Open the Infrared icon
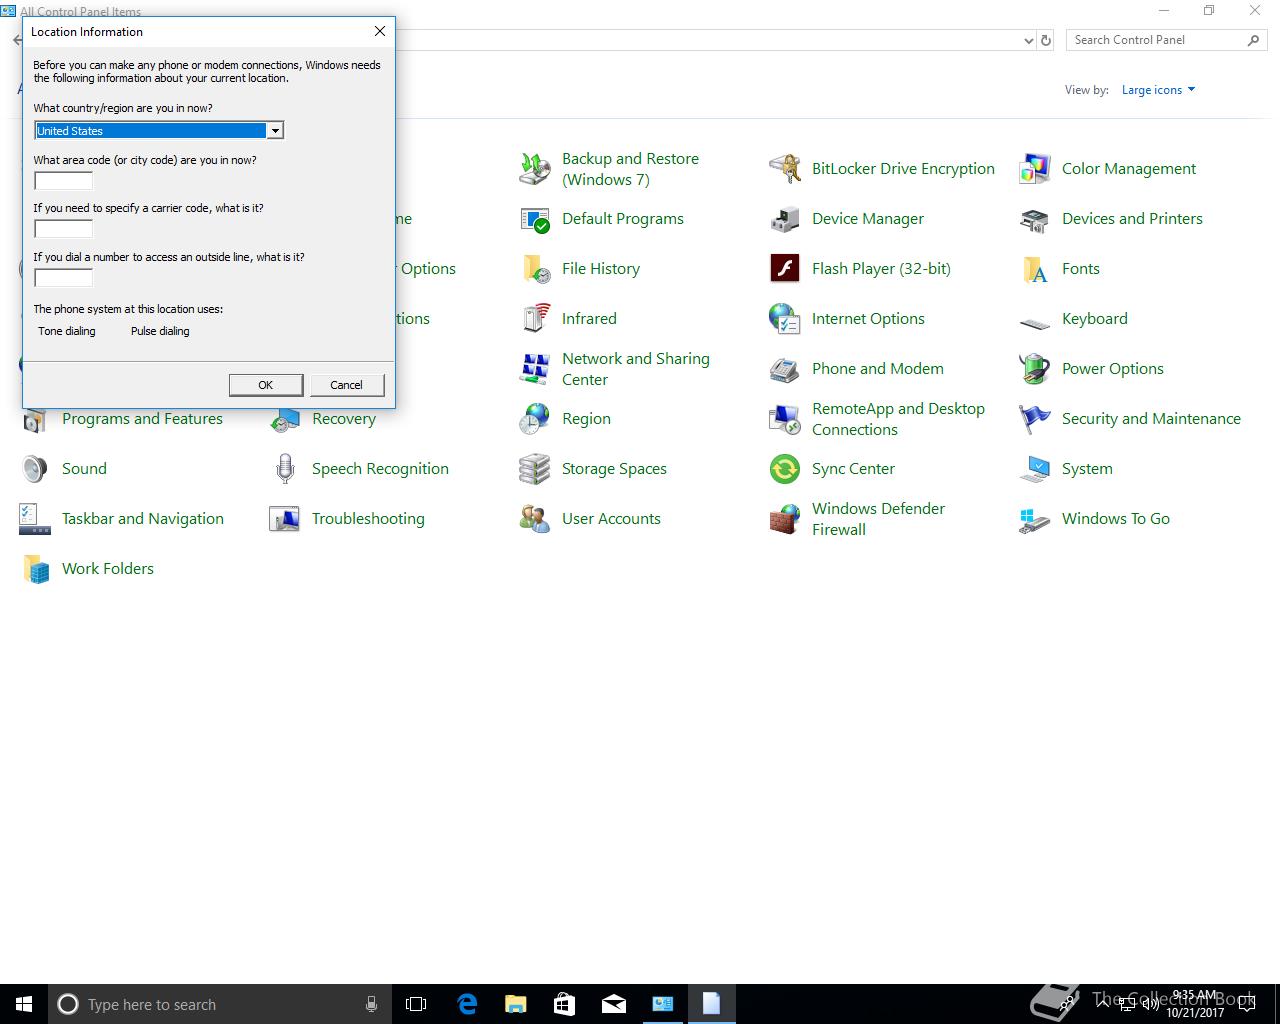 (x=535, y=319)
